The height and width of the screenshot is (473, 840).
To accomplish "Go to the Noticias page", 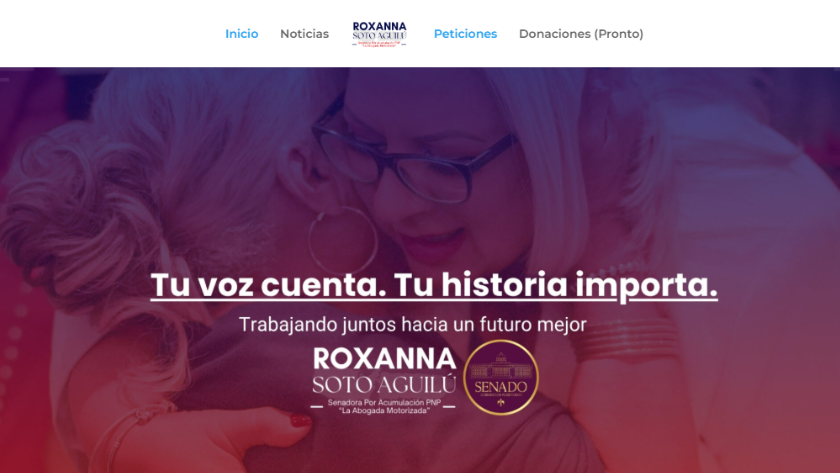I will coord(304,34).
